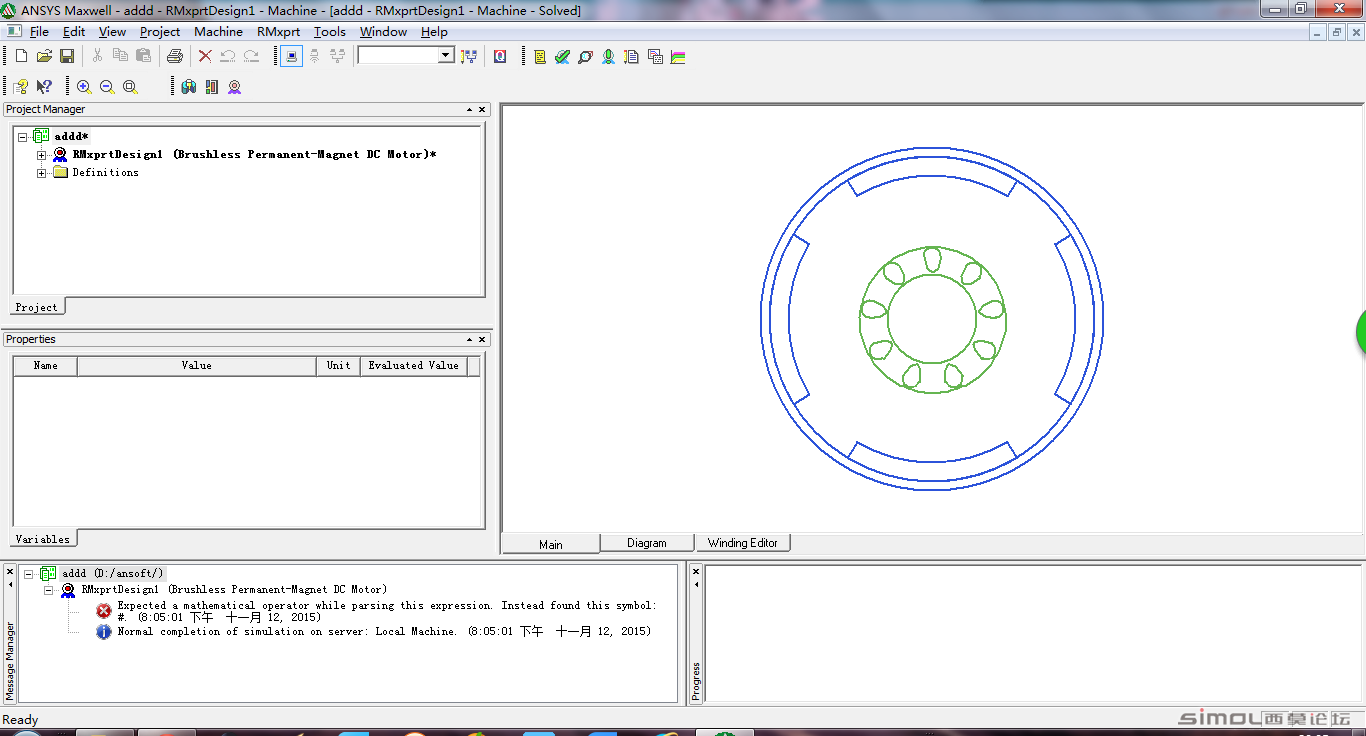This screenshot has height=736, width=1366.
Task: Click the Redo arrow icon
Action: point(251,56)
